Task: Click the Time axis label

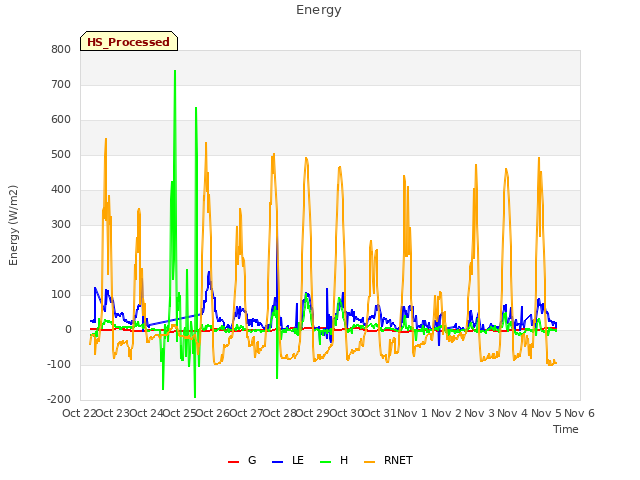Action: pyautogui.click(x=565, y=429)
